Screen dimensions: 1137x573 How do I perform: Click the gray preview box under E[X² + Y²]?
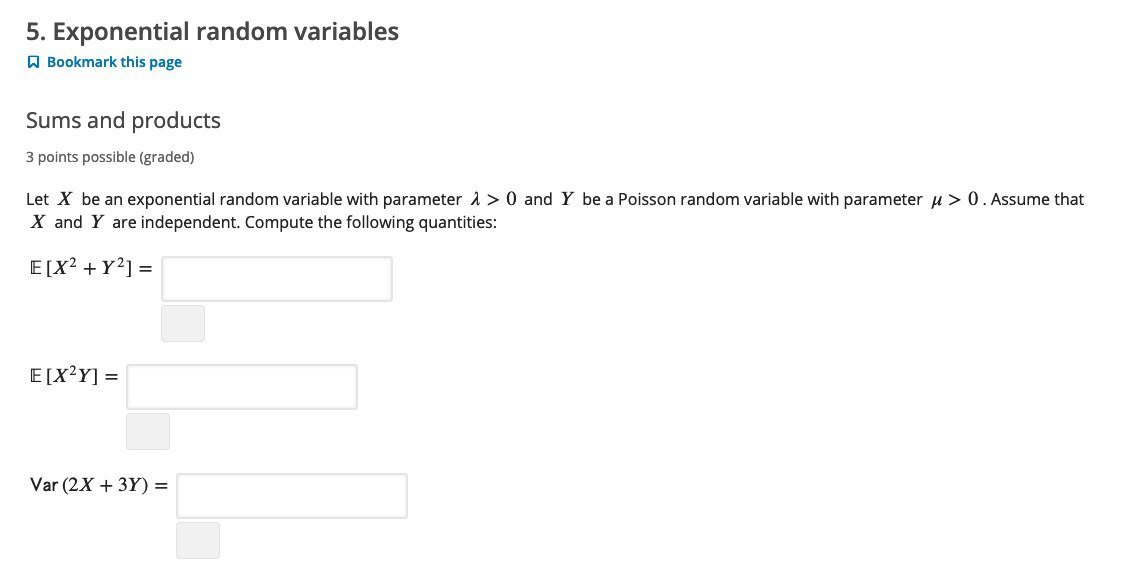click(183, 323)
